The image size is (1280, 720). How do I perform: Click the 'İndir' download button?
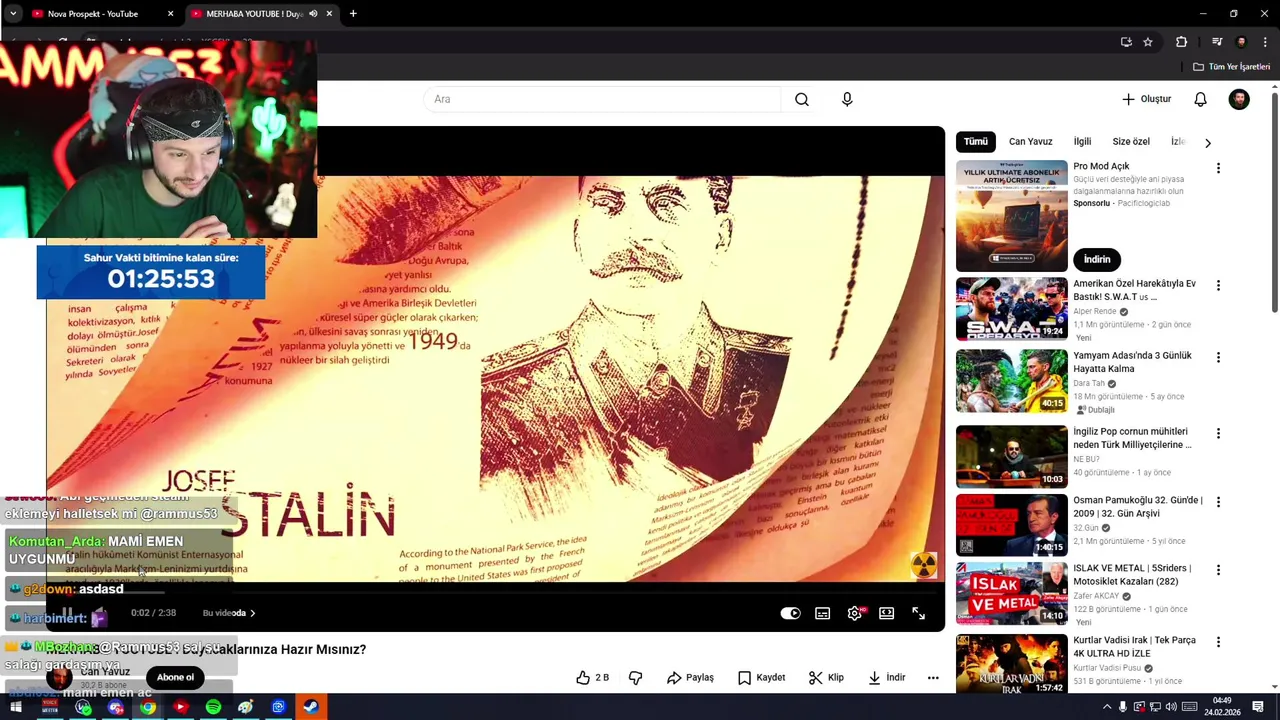(x=886, y=677)
